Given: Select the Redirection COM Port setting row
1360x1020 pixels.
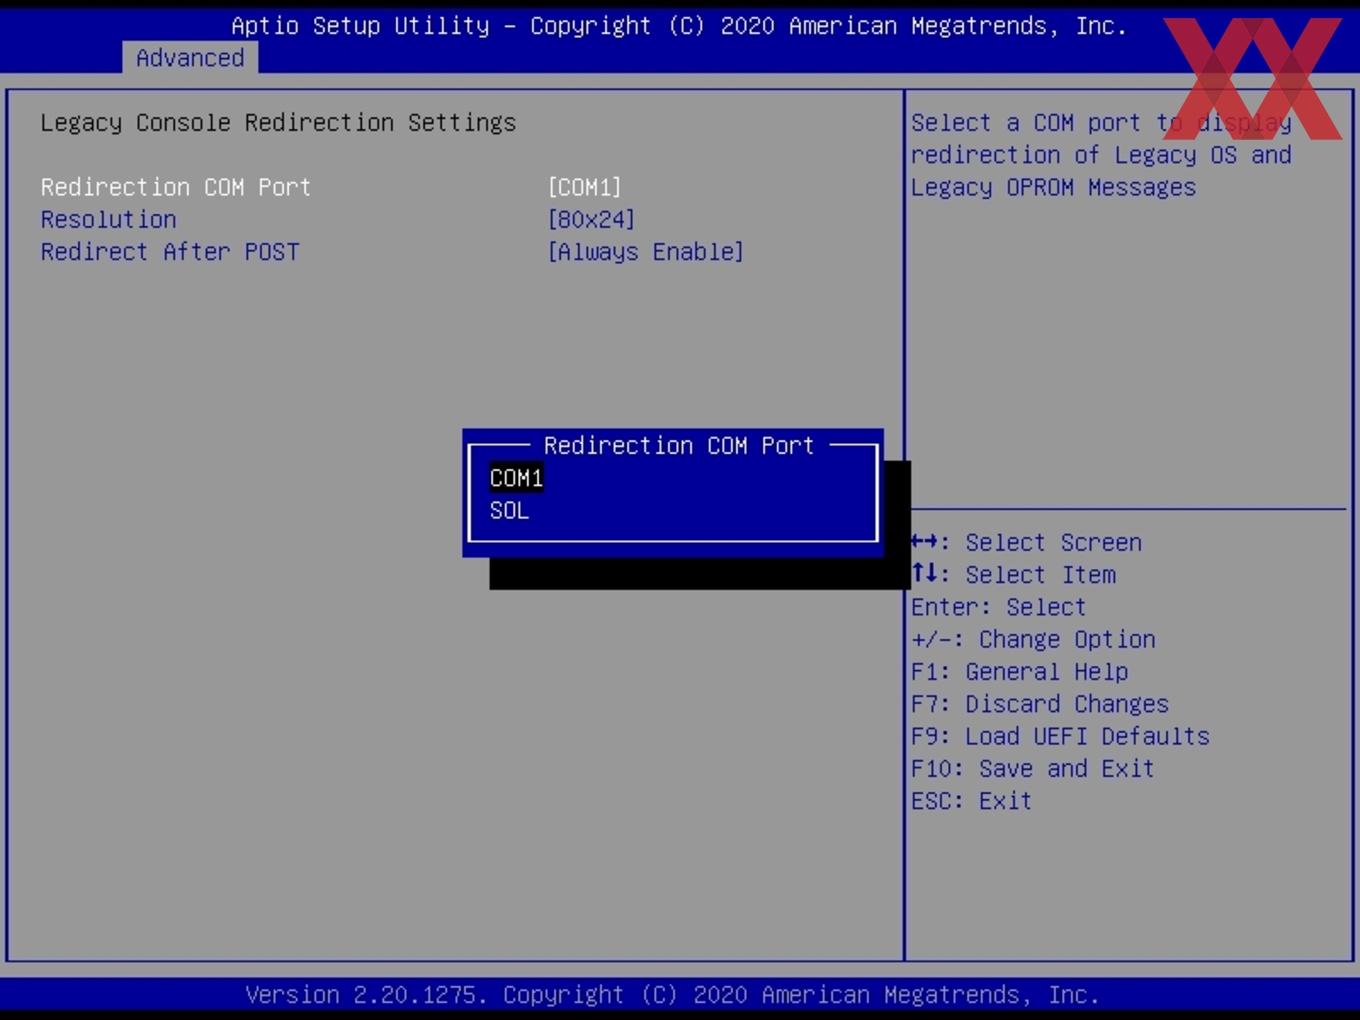Looking at the screenshot, I should tap(331, 187).
